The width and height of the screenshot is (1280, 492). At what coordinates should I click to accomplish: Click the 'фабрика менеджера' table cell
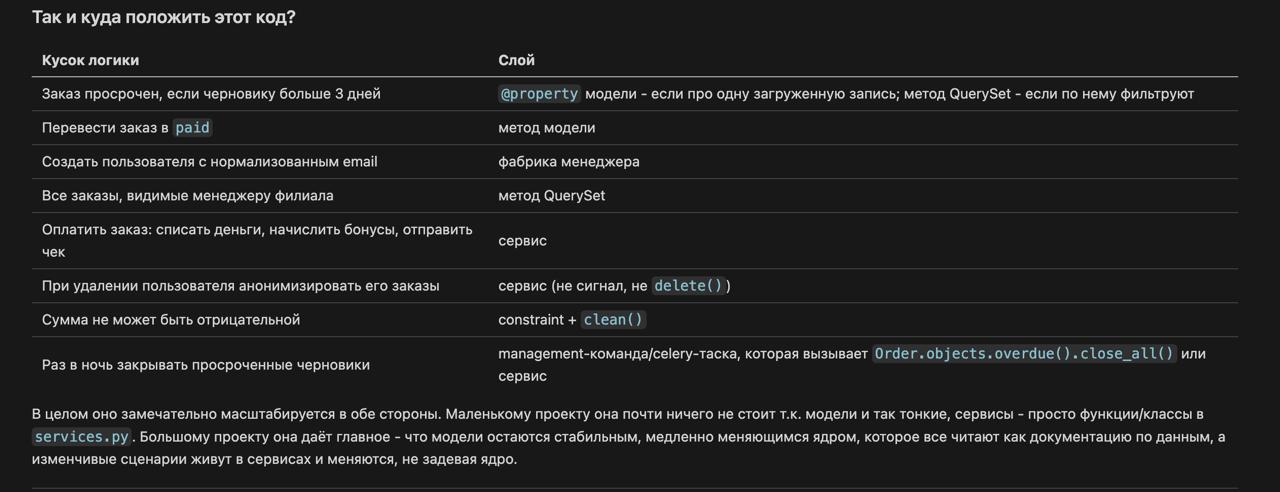tap(569, 161)
